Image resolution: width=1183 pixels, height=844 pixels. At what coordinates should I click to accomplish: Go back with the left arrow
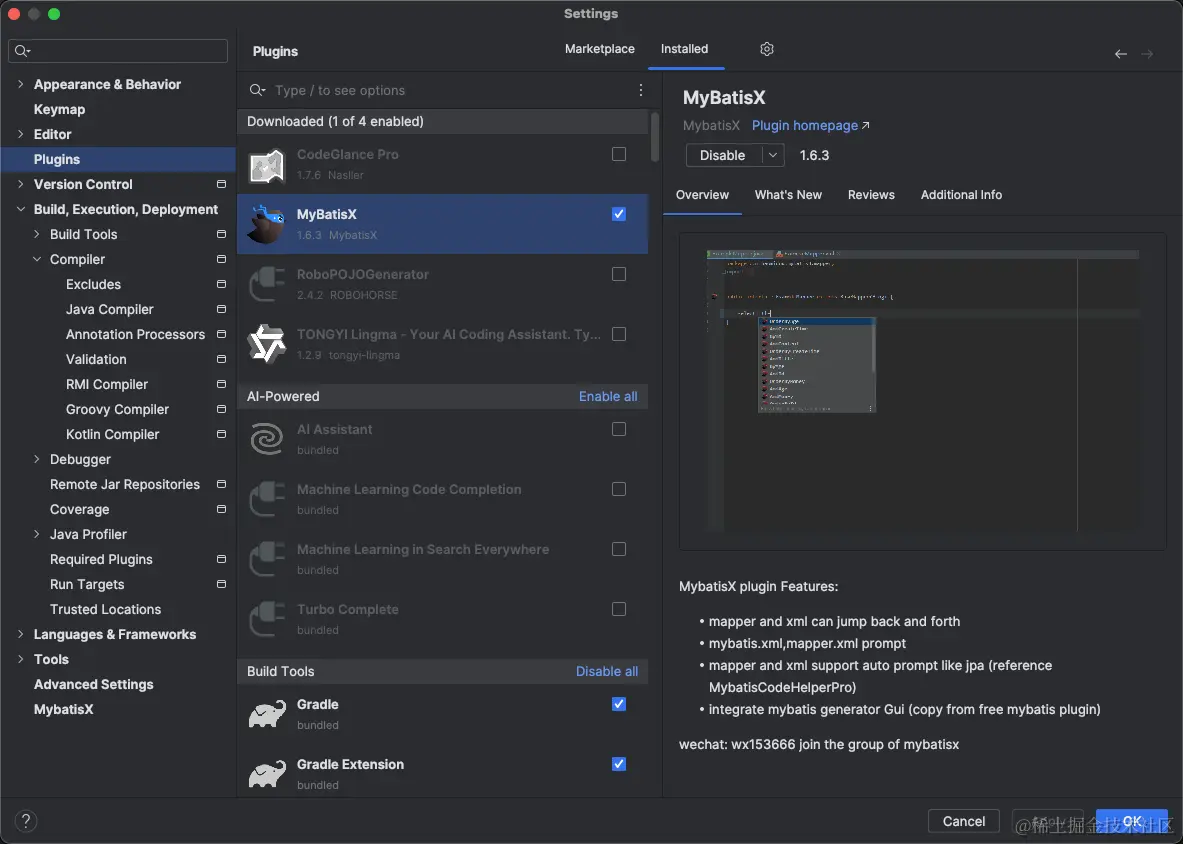point(1120,54)
